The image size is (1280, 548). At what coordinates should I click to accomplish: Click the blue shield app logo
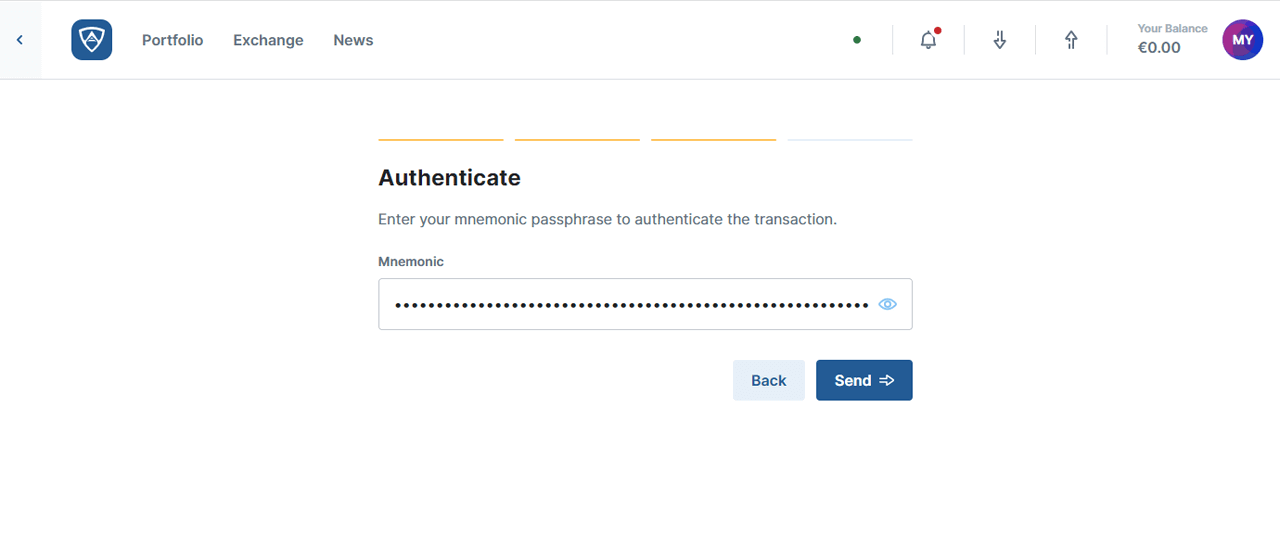pyautogui.click(x=92, y=40)
